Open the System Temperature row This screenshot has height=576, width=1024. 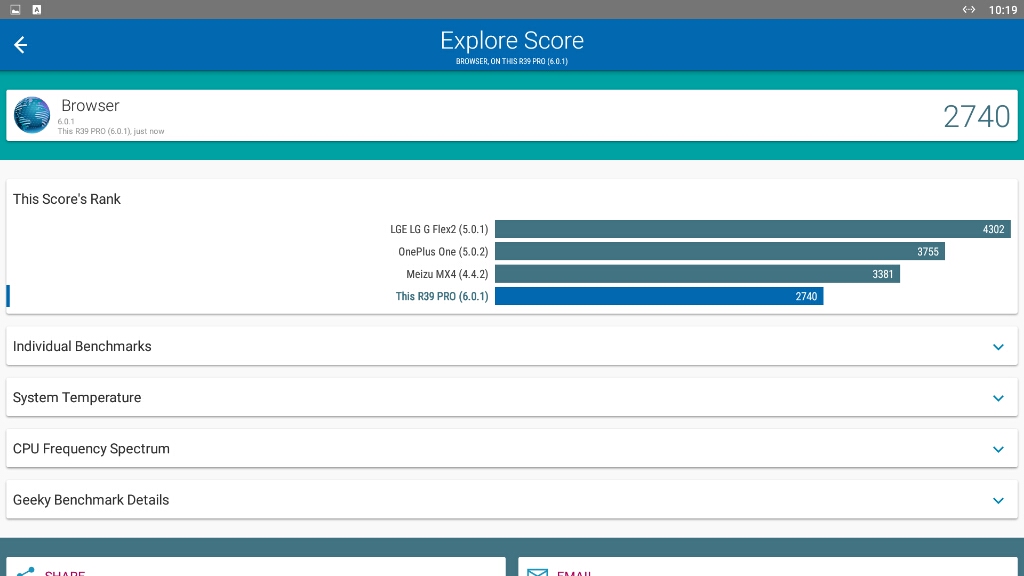[x=512, y=397]
